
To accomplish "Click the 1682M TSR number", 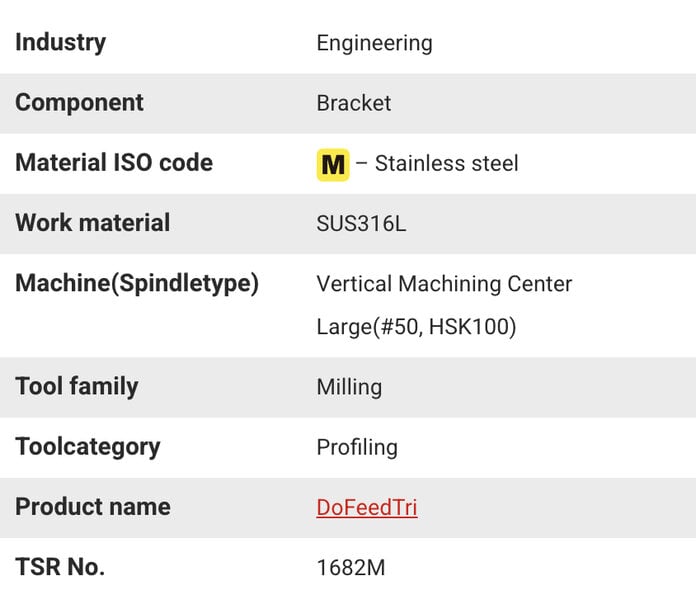I will pyautogui.click(x=351, y=568).
